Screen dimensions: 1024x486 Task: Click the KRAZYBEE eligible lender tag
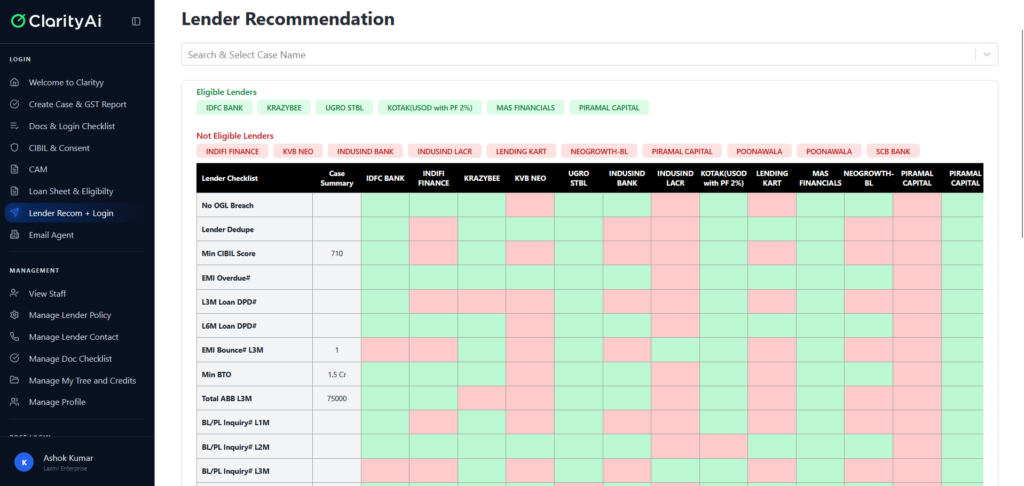click(x=282, y=107)
